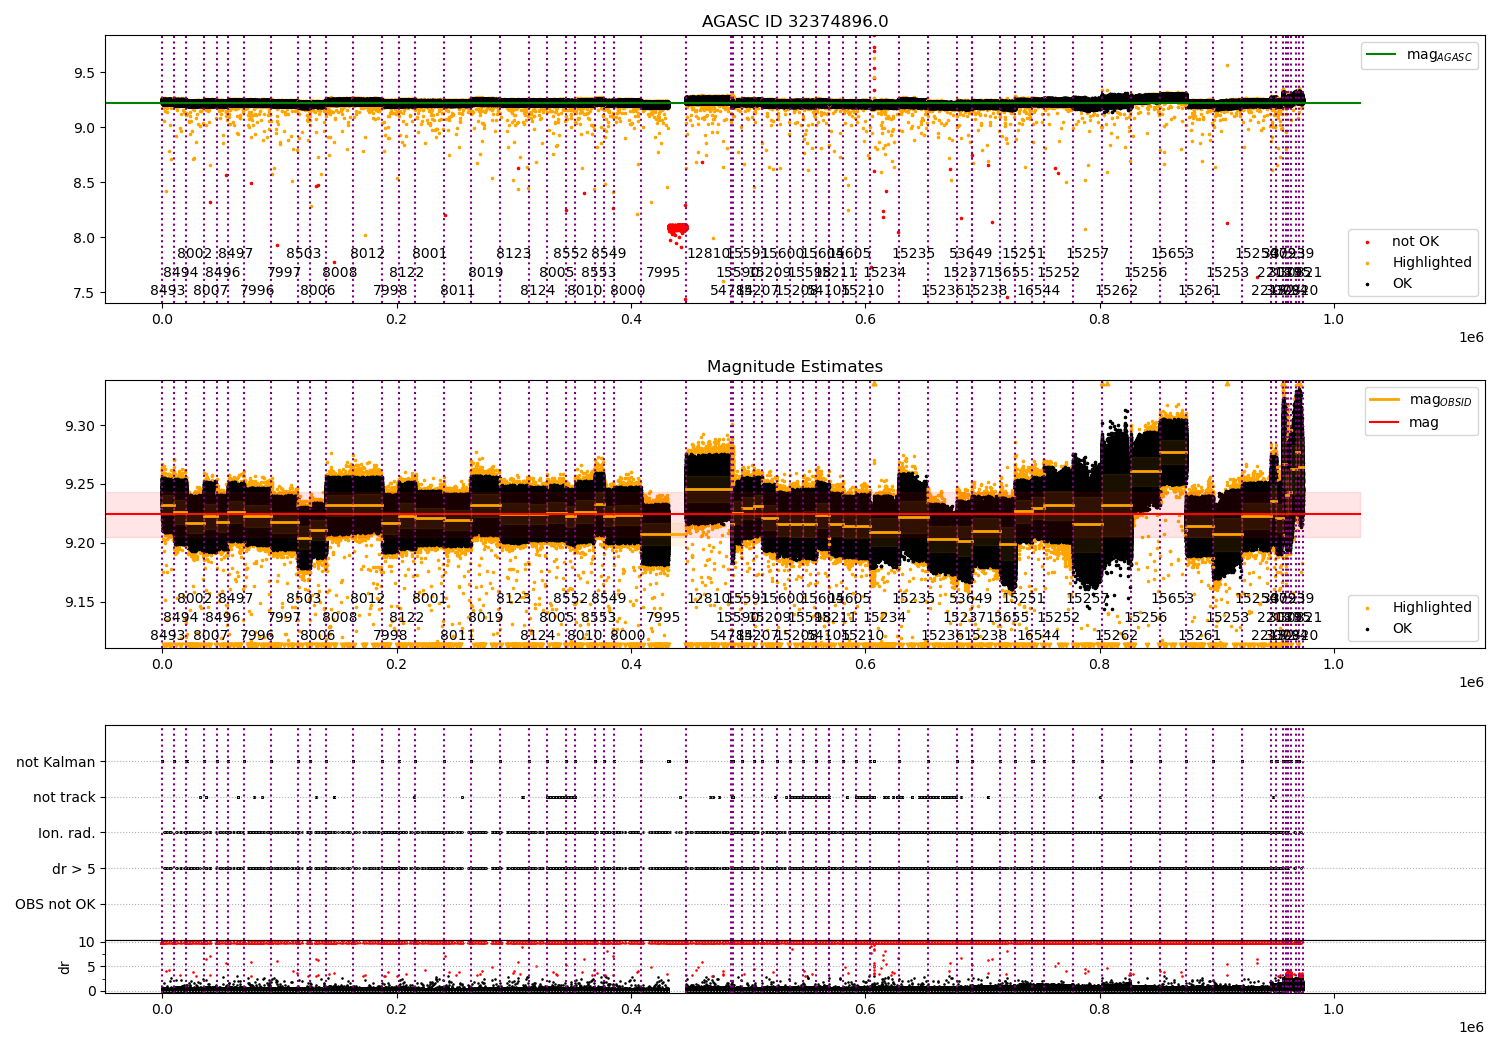Click the 9.20 tick of the middle plot
Screen dimensions: 1500x1050
(x=81, y=544)
